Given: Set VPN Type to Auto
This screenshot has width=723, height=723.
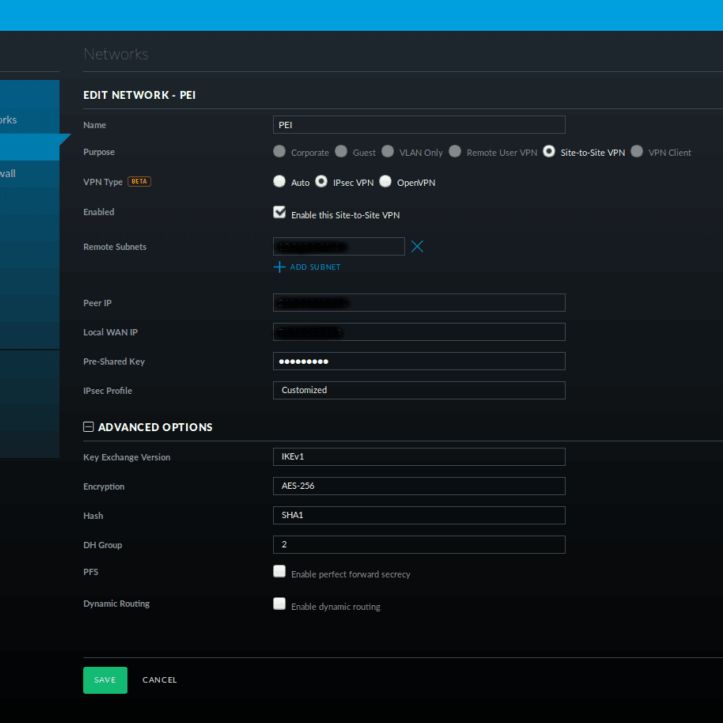Looking at the screenshot, I should coord(279,181).
